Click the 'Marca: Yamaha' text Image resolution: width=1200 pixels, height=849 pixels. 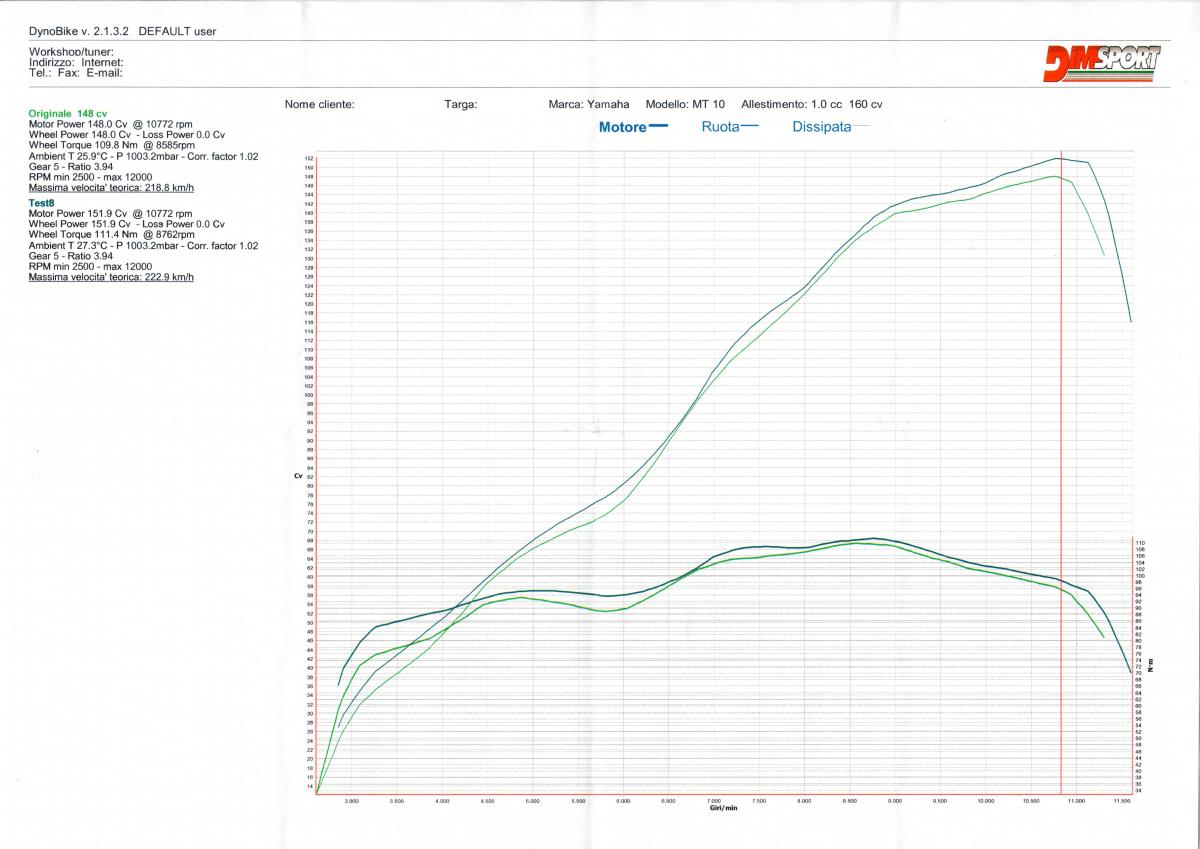[x=589, y=104]
